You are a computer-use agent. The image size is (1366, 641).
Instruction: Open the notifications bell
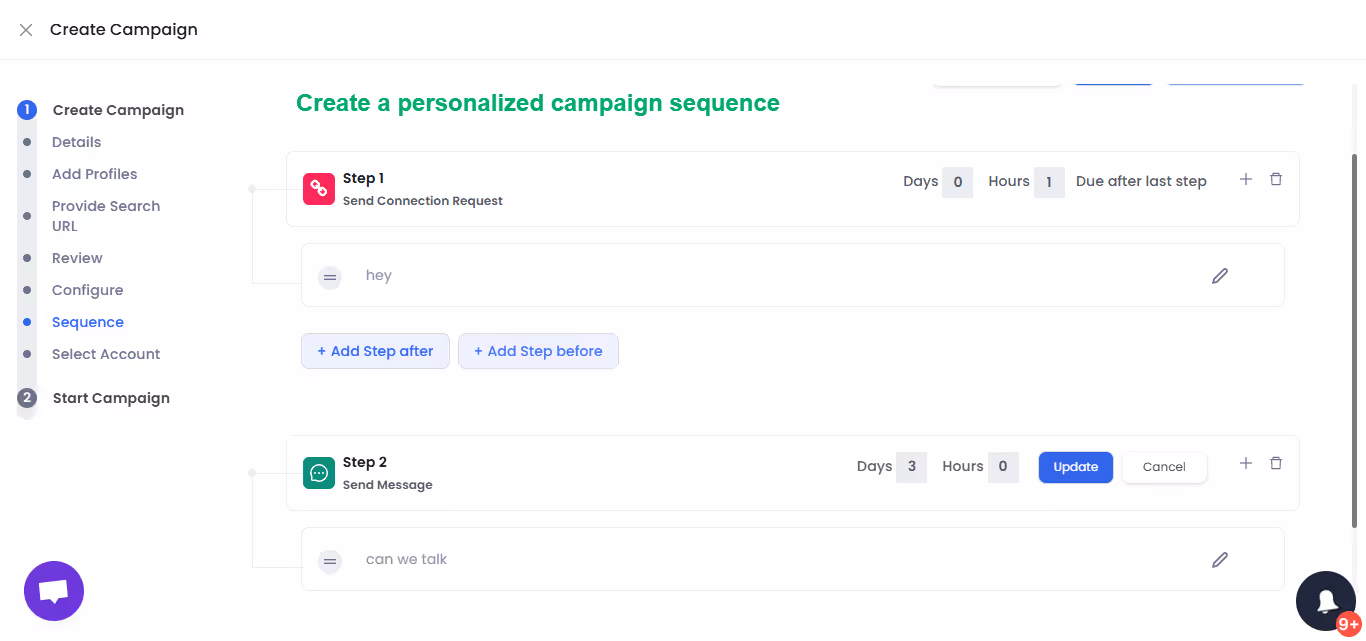click(1326, 600)
